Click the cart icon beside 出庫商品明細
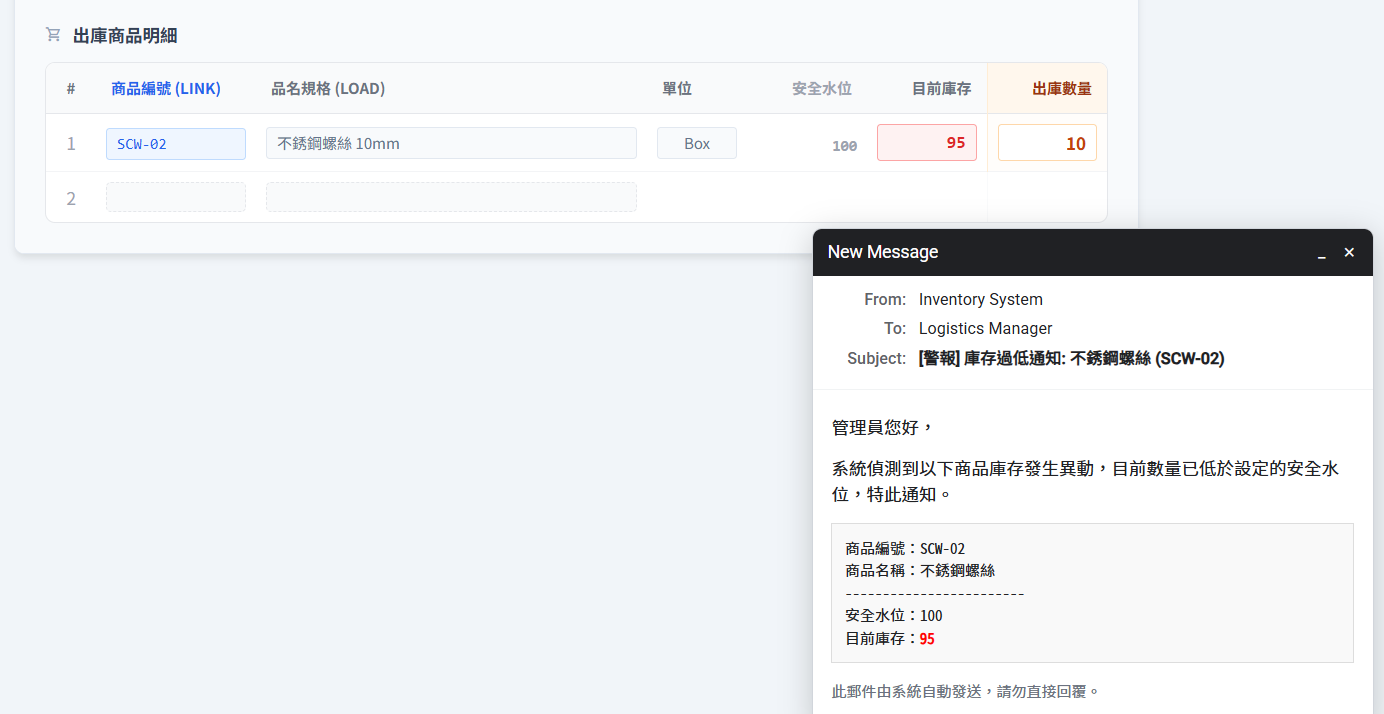 [53, 35]
